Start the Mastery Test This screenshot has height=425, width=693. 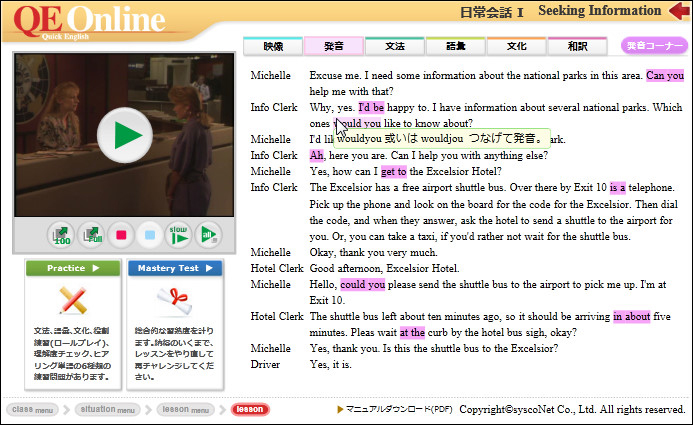175,268
